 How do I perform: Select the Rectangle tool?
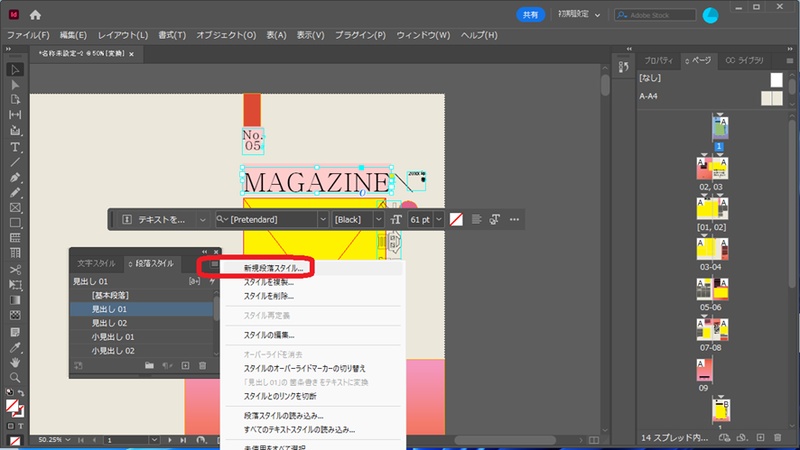pyautogui.click(x=15, y=223)
